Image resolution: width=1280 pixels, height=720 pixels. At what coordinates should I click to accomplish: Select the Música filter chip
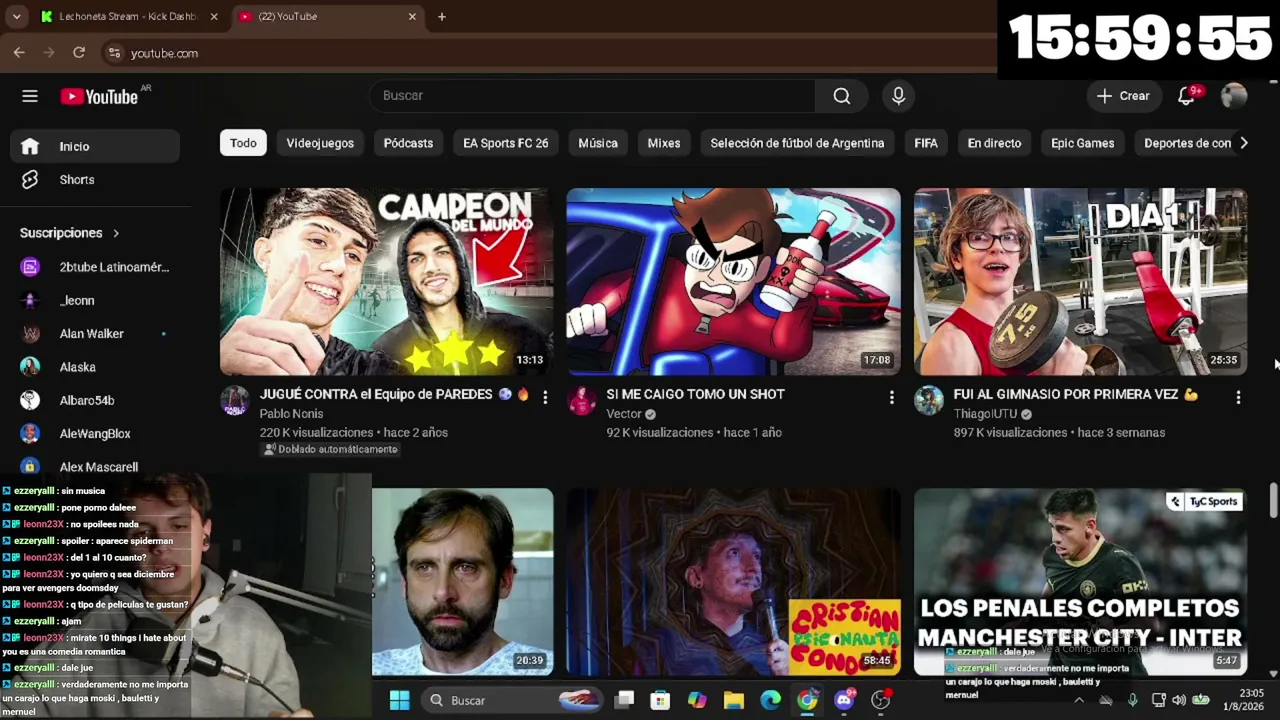point(598,143)
